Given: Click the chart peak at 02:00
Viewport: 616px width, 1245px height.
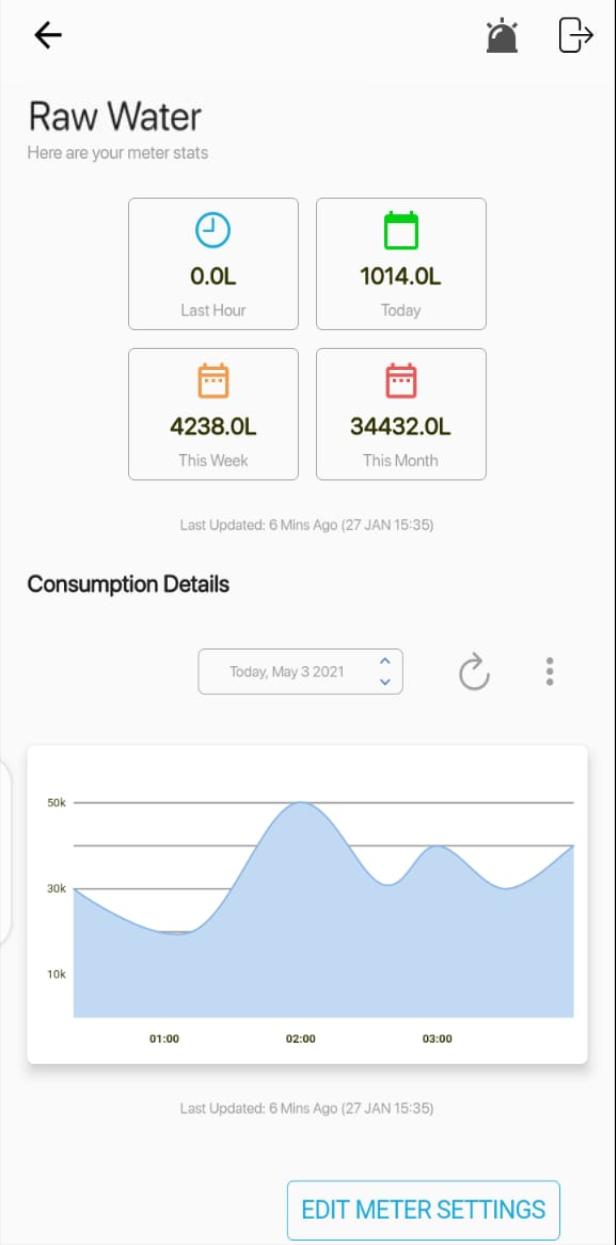Looking at the screenshot, I should click(x=300, y=803).
